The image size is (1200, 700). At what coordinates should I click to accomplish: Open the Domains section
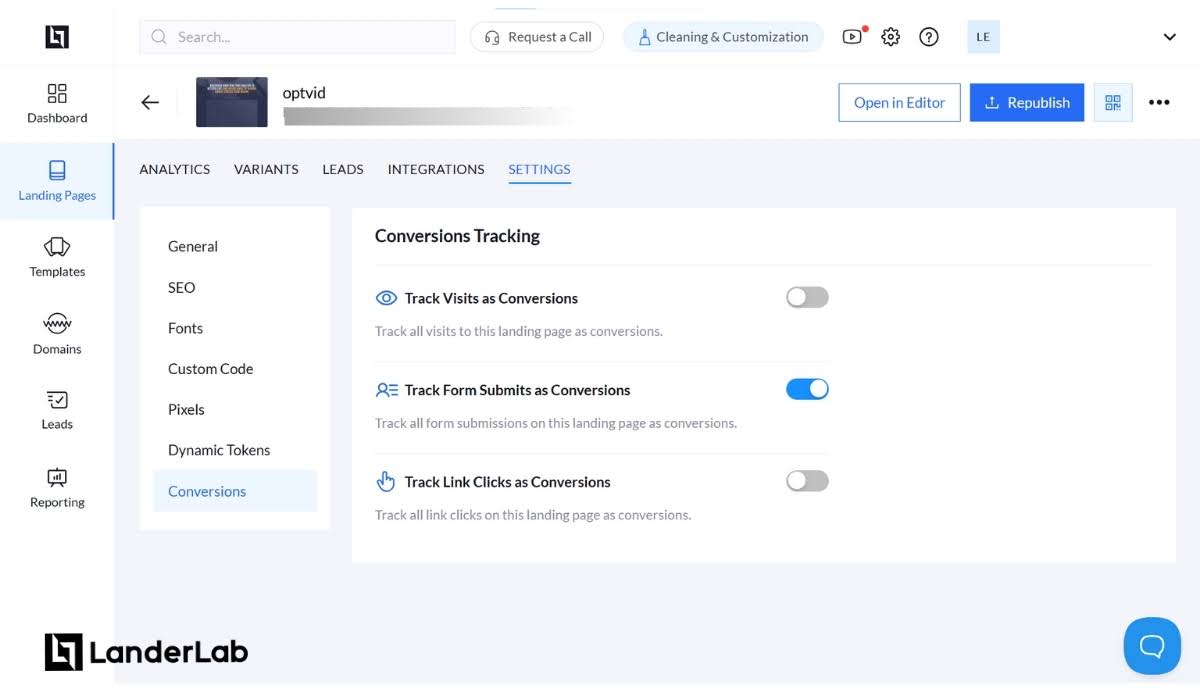tap(57, 334)
